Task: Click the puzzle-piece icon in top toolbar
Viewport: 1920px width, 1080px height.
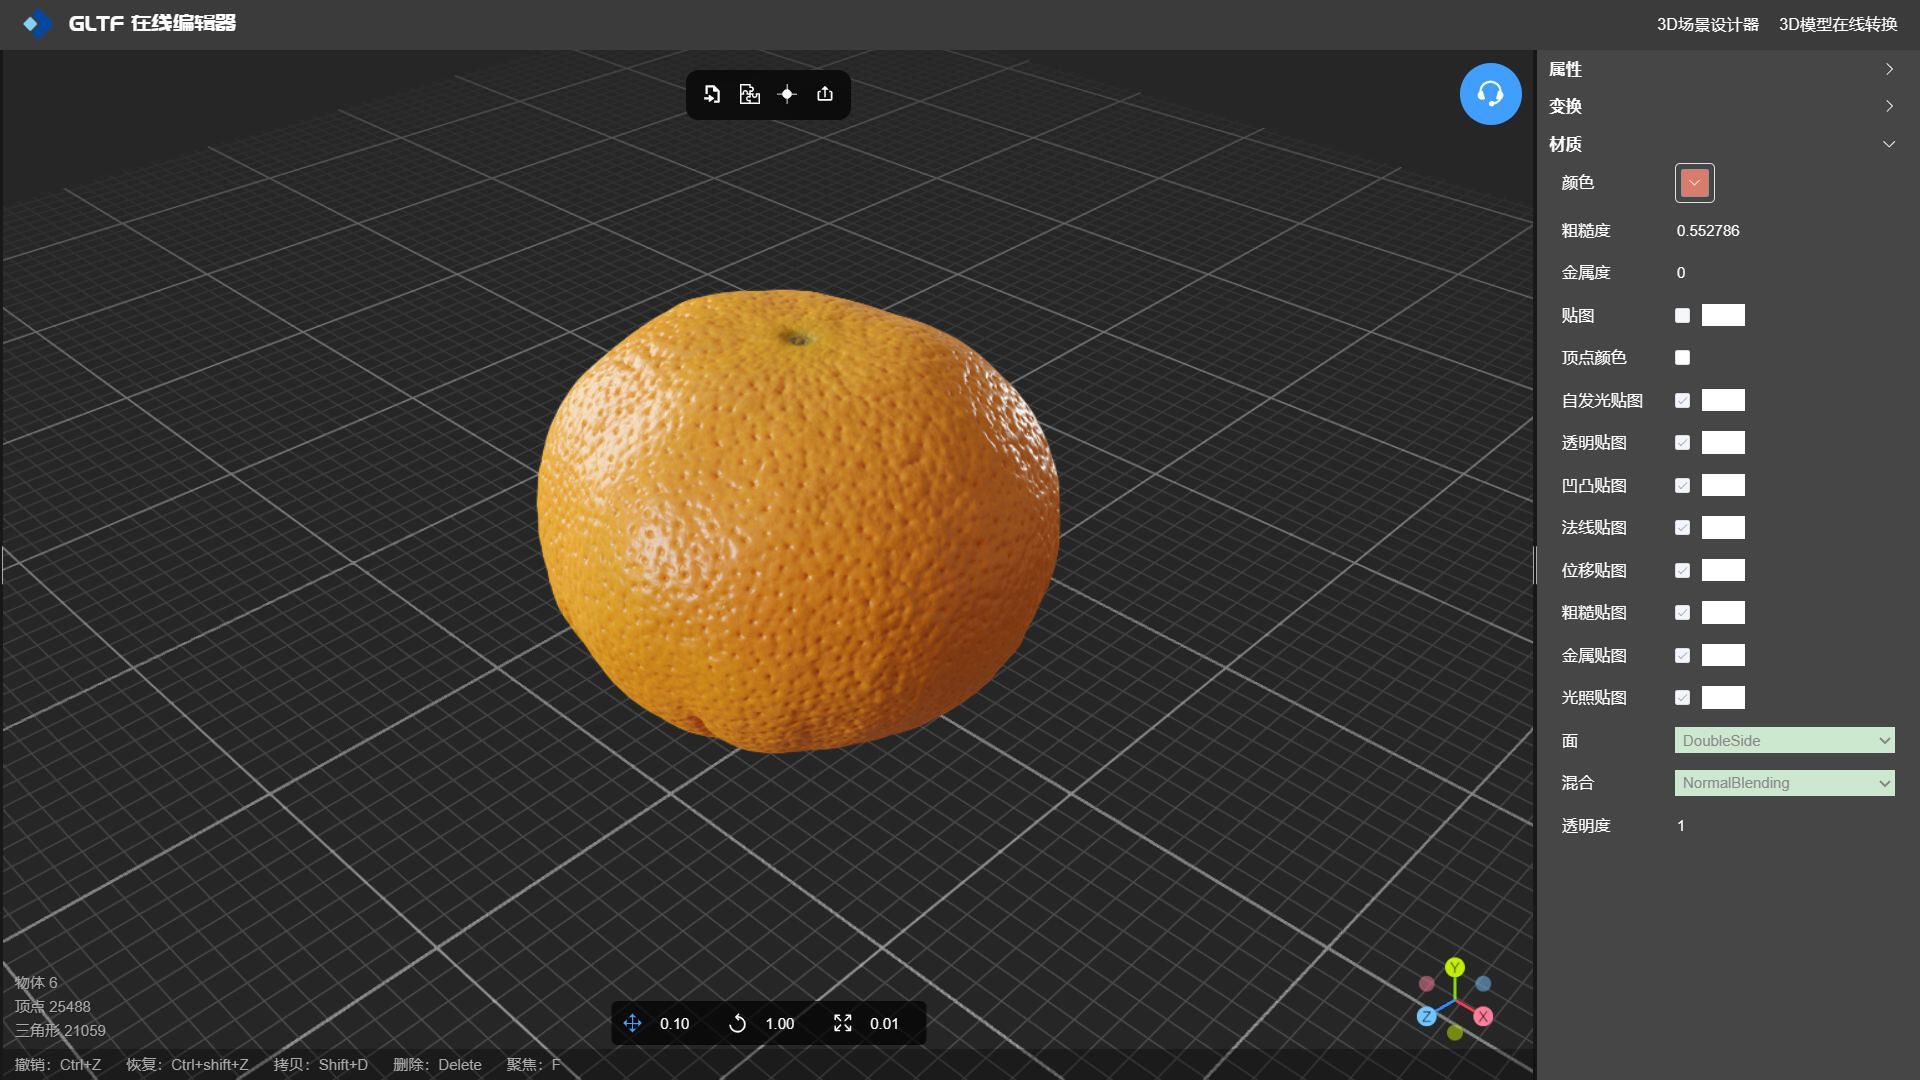Action: click(749, 94)
